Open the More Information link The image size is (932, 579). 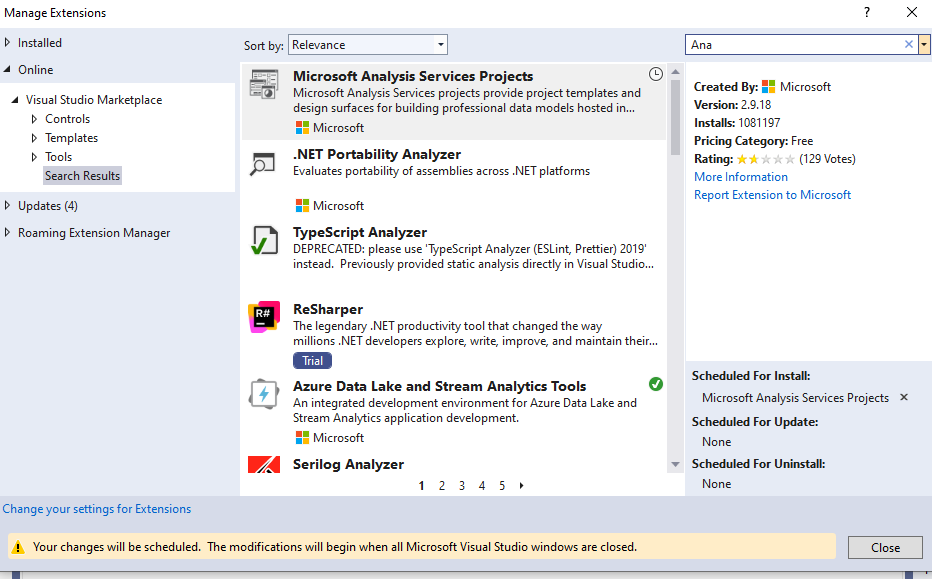[x=741, y=177]
